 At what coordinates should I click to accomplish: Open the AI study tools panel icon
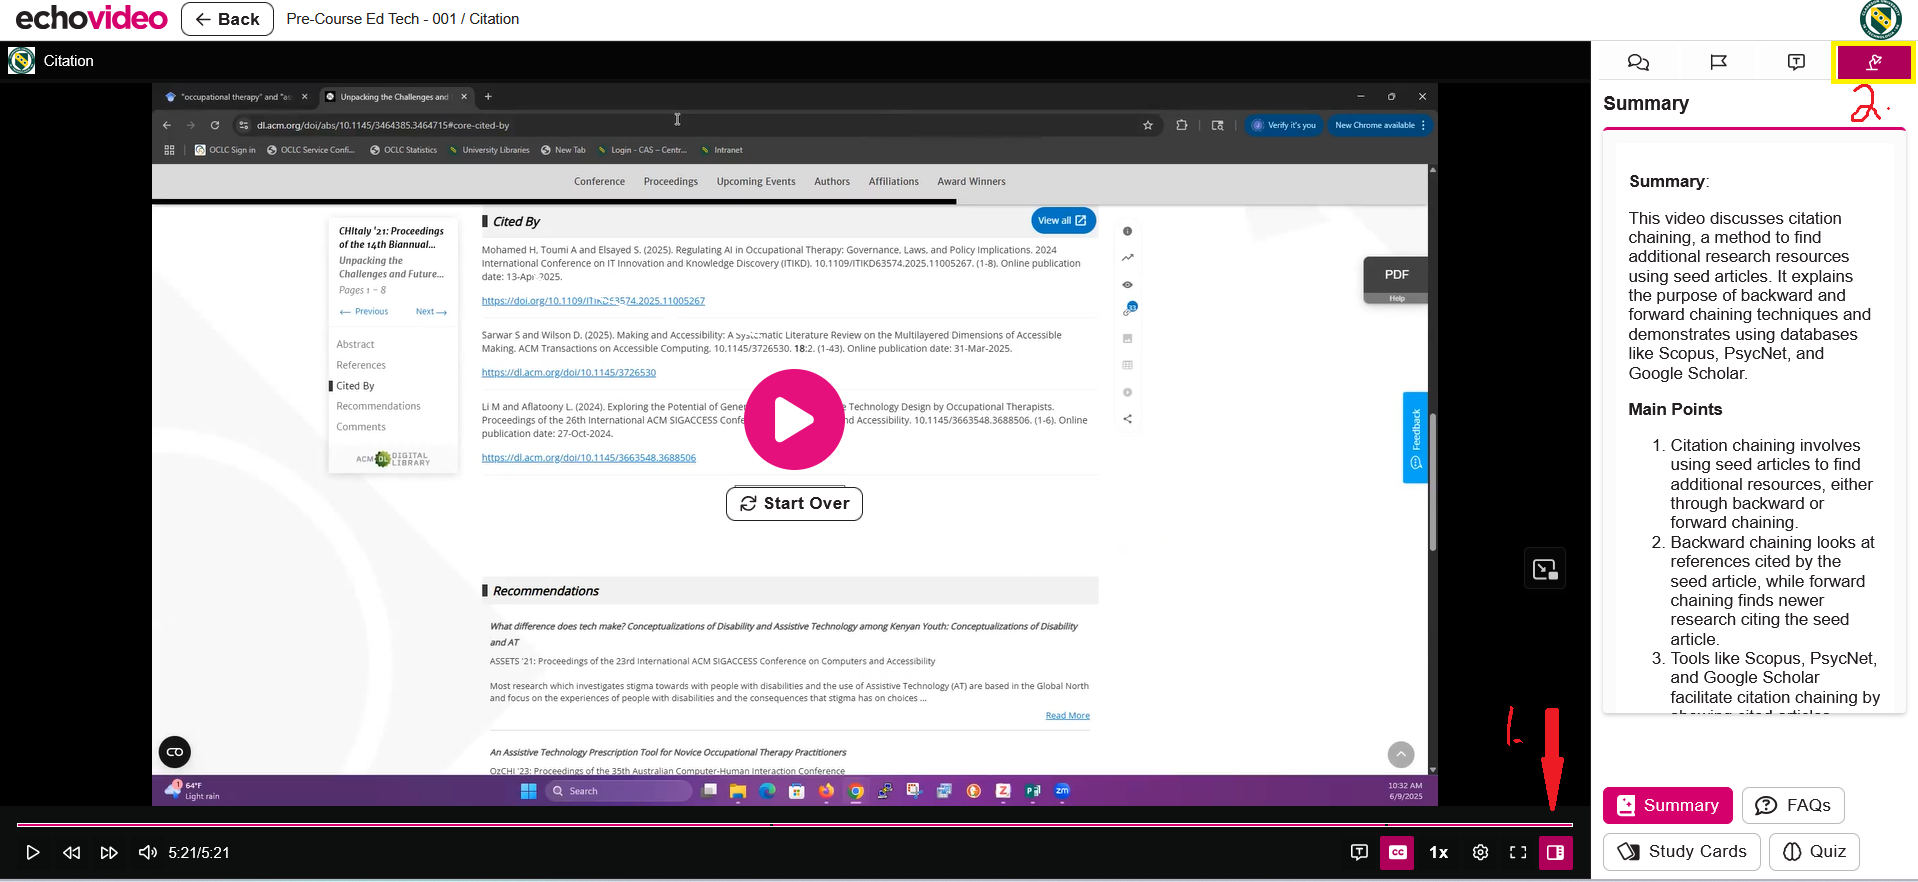click(1874, 62)
